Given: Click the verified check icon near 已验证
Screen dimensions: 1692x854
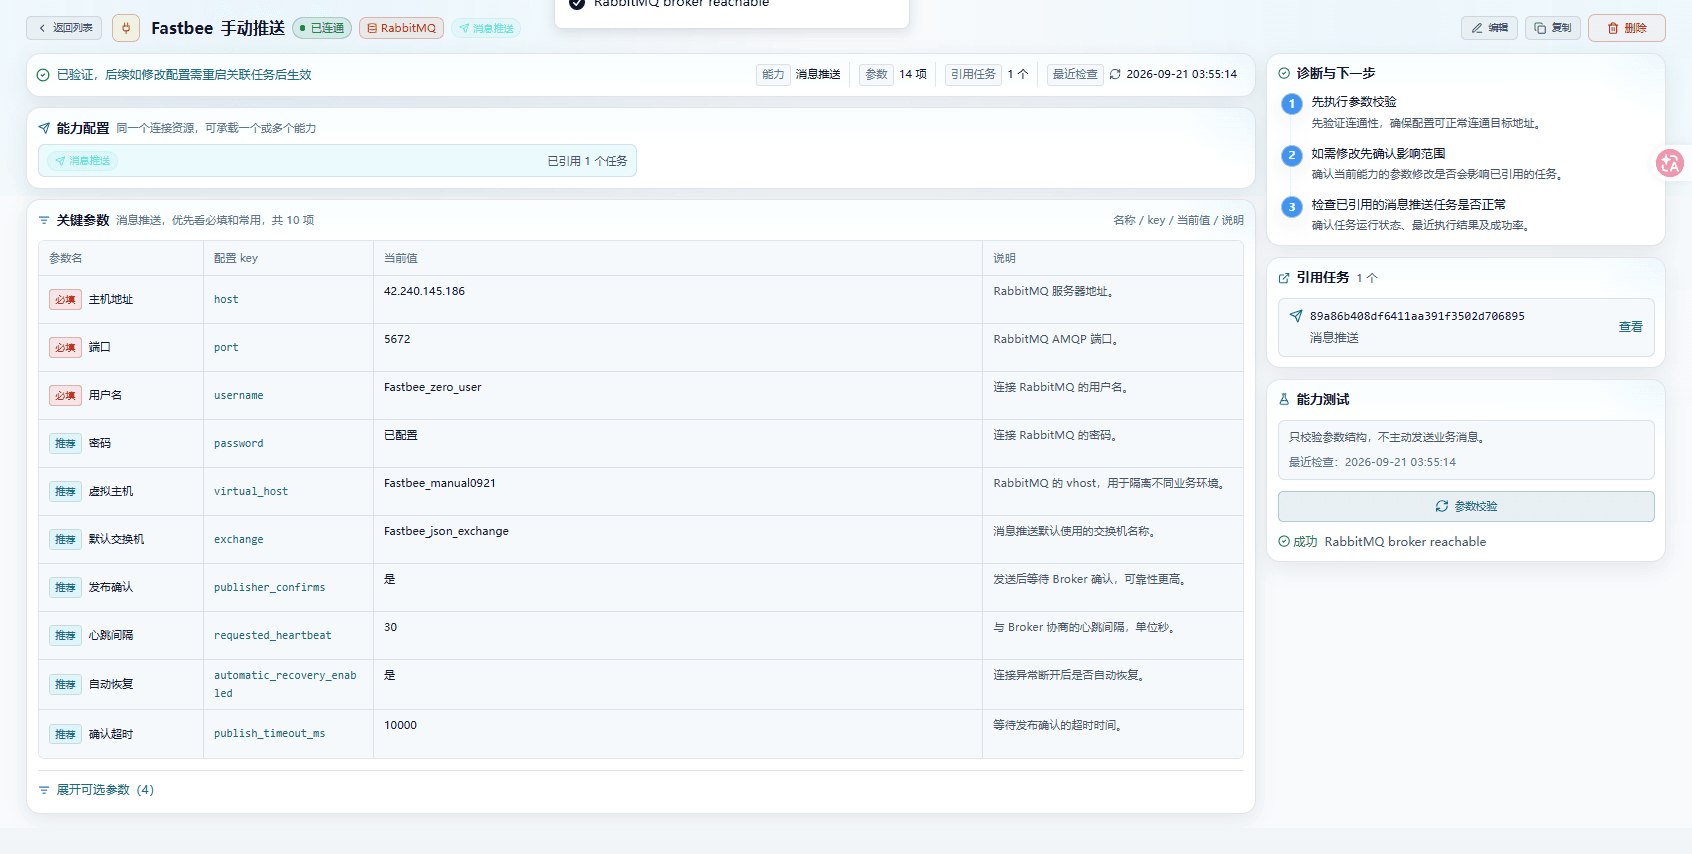Looking at the screenshot, I should click(43, 75).
